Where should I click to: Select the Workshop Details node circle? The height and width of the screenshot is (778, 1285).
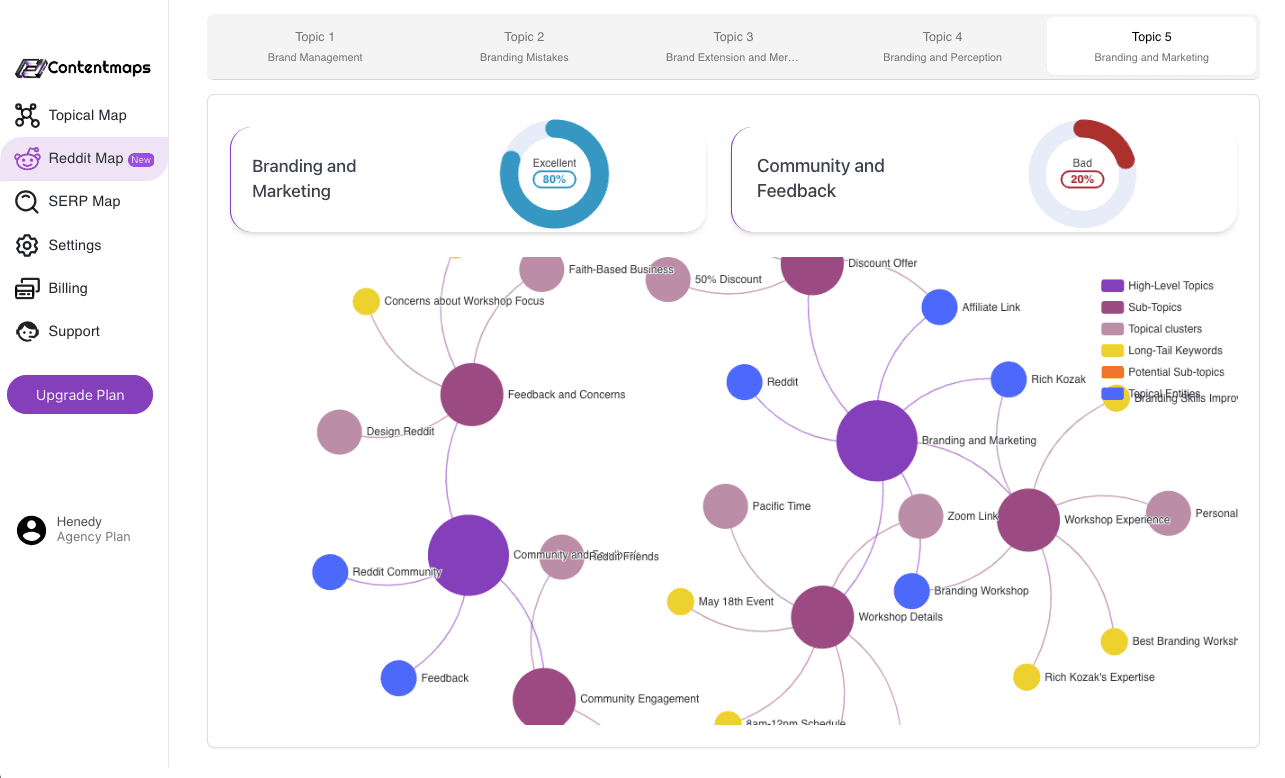tap(822, 617)
